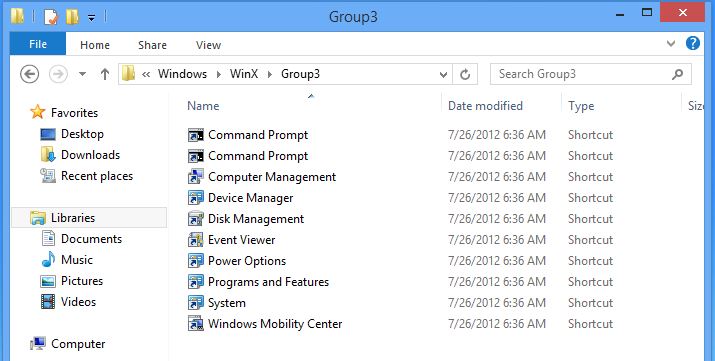Image resolution: width=715 pixels, height=361 pixels.
Task: Select Favorites in navigation pane
Action: (x=74, y=113)
